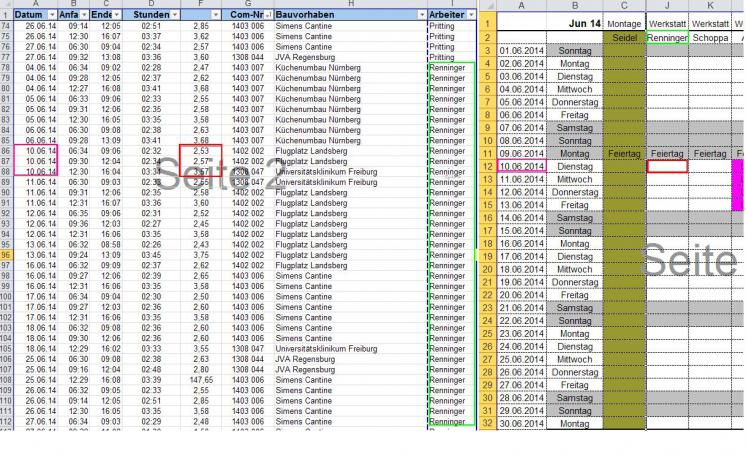746x455 pixels.
Task: Click the value cell "3,75"
Action: click(x=201, y=255)
